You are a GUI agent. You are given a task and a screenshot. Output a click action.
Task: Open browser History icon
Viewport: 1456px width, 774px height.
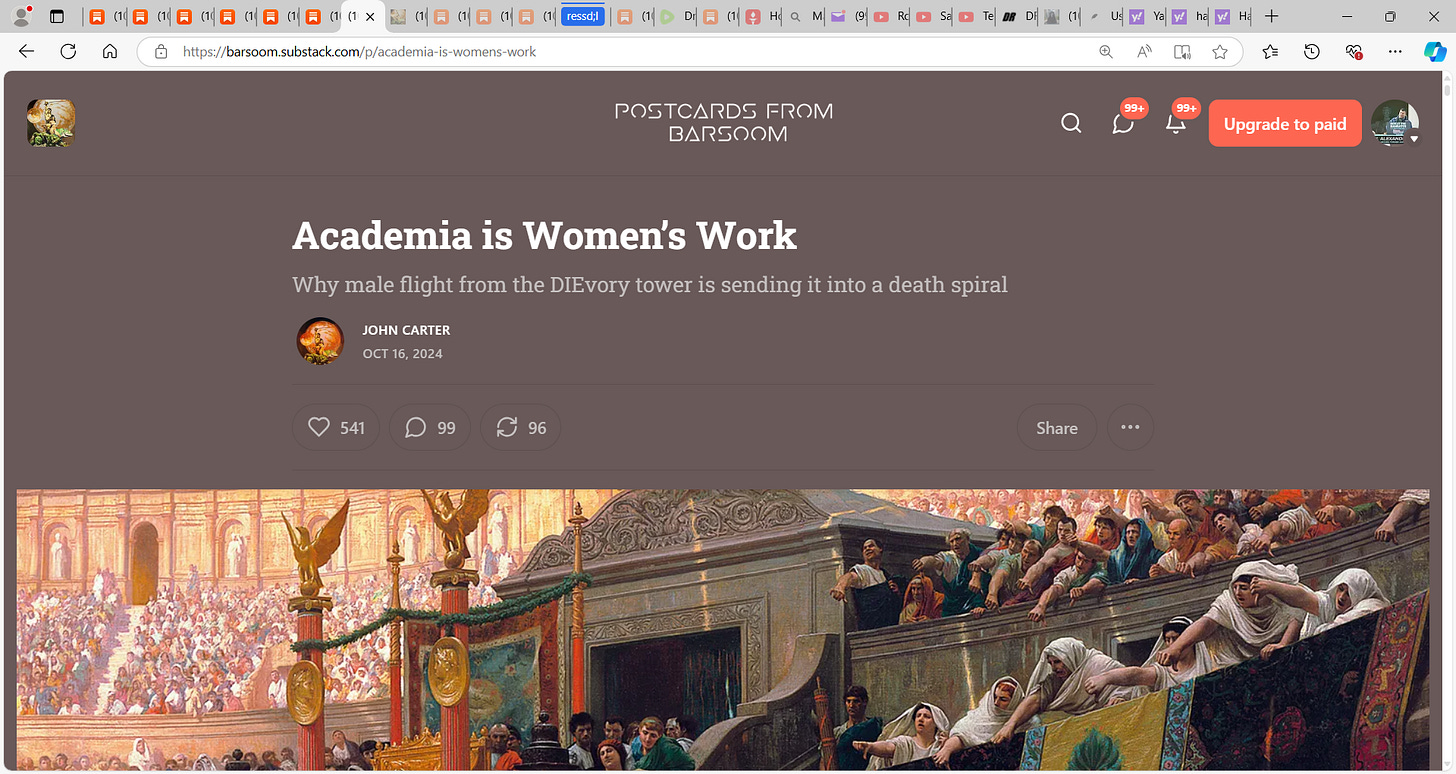click(x=1312, y=52)
